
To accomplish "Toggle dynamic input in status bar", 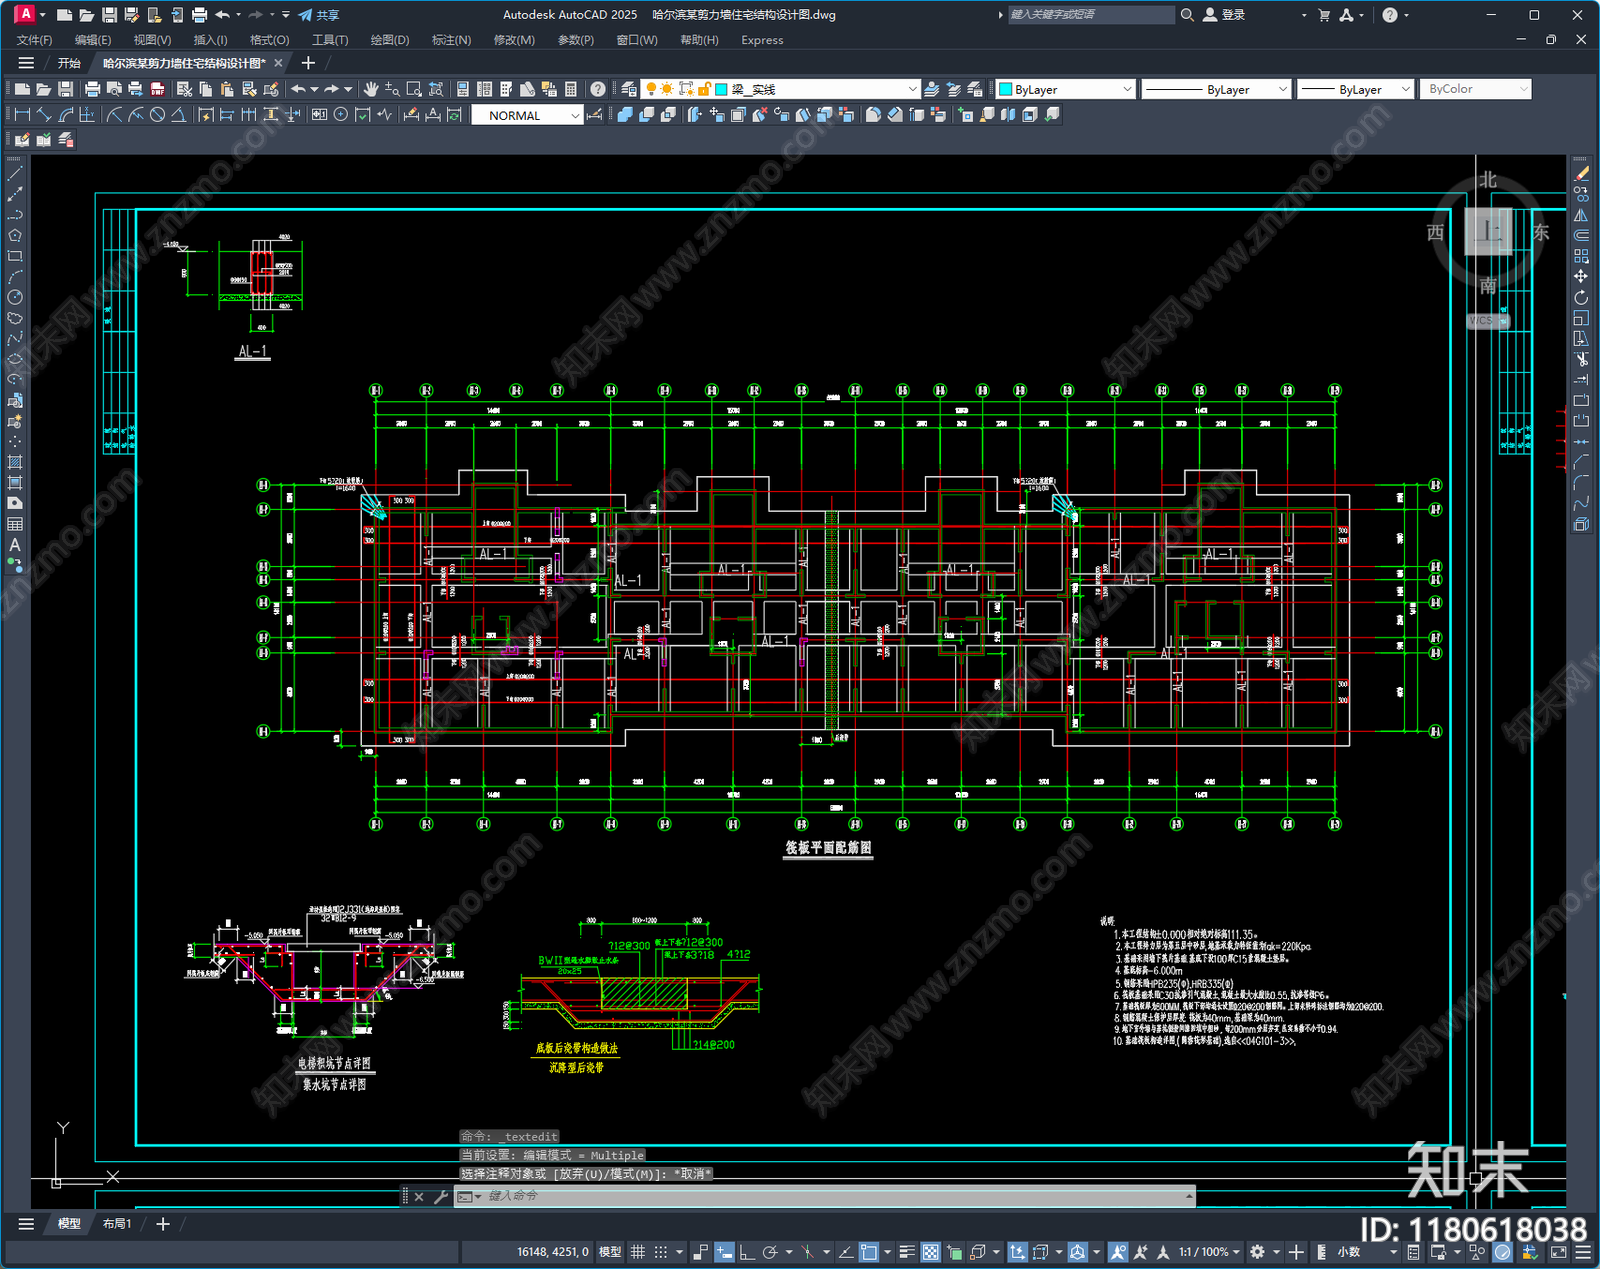I will [x=724, y=1252].
